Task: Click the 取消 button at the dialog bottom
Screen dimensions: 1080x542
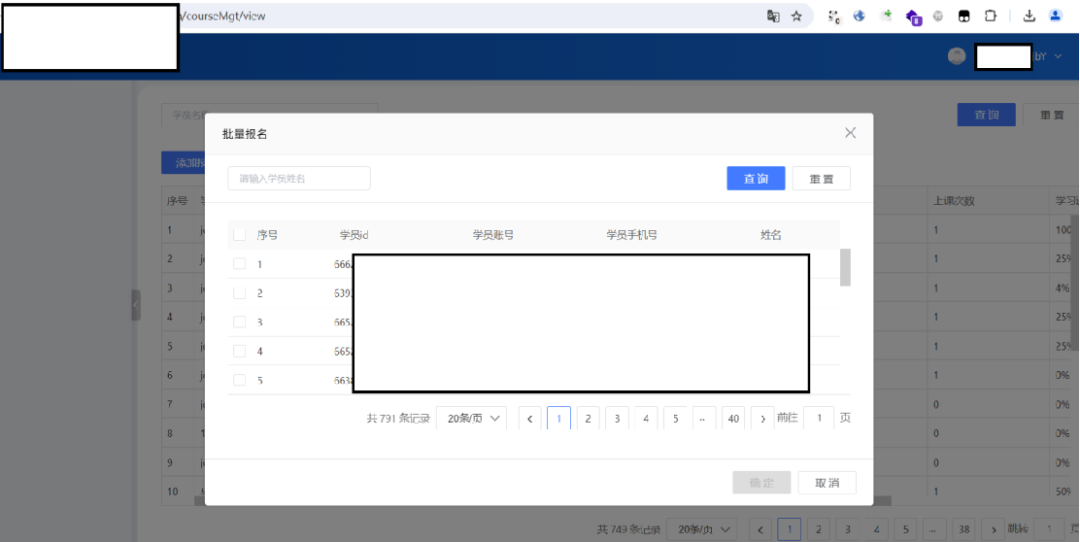Action: [827, 483]
